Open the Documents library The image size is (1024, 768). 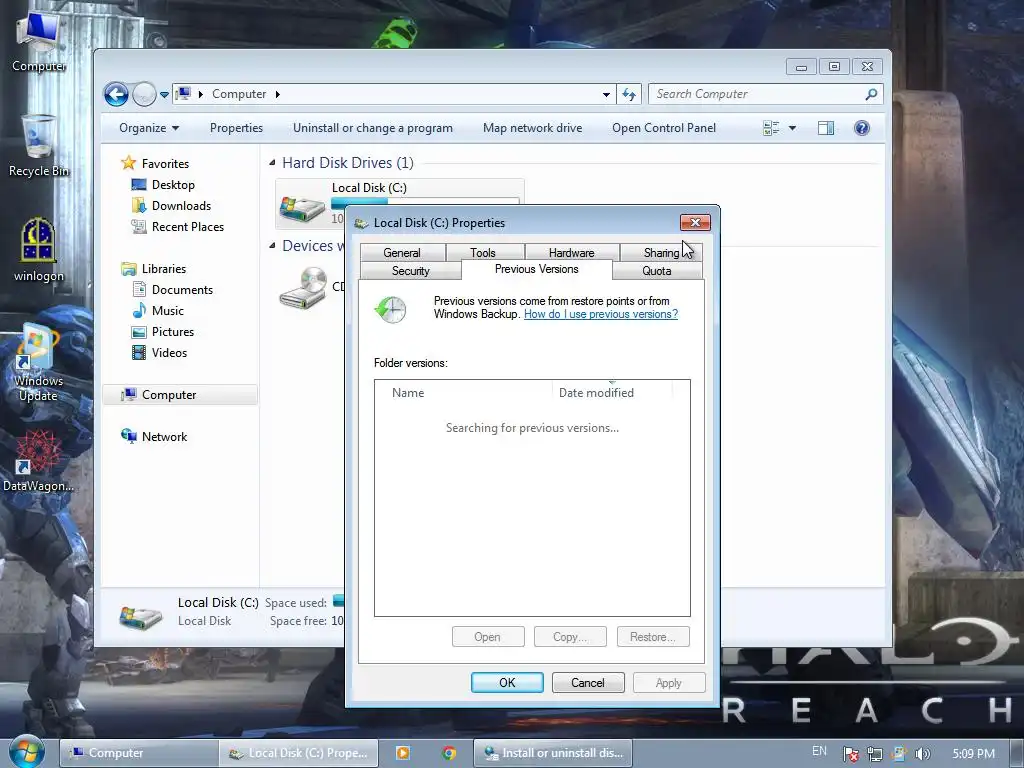click(173, 289)
